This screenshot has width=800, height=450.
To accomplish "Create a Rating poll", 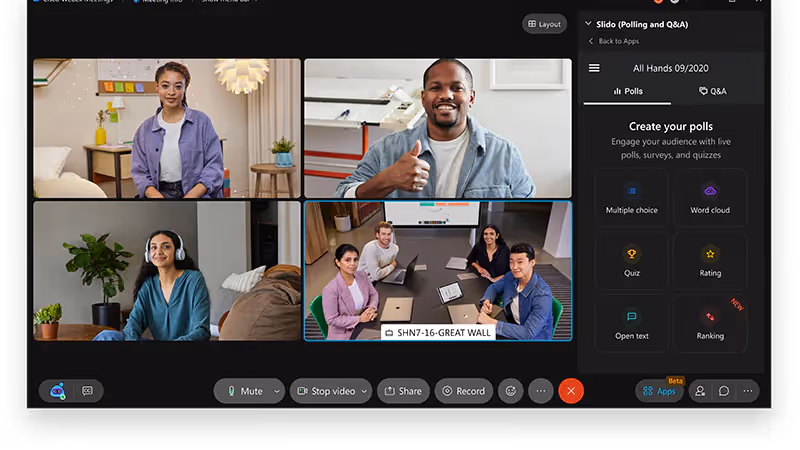I will click(x=710, y=261).
